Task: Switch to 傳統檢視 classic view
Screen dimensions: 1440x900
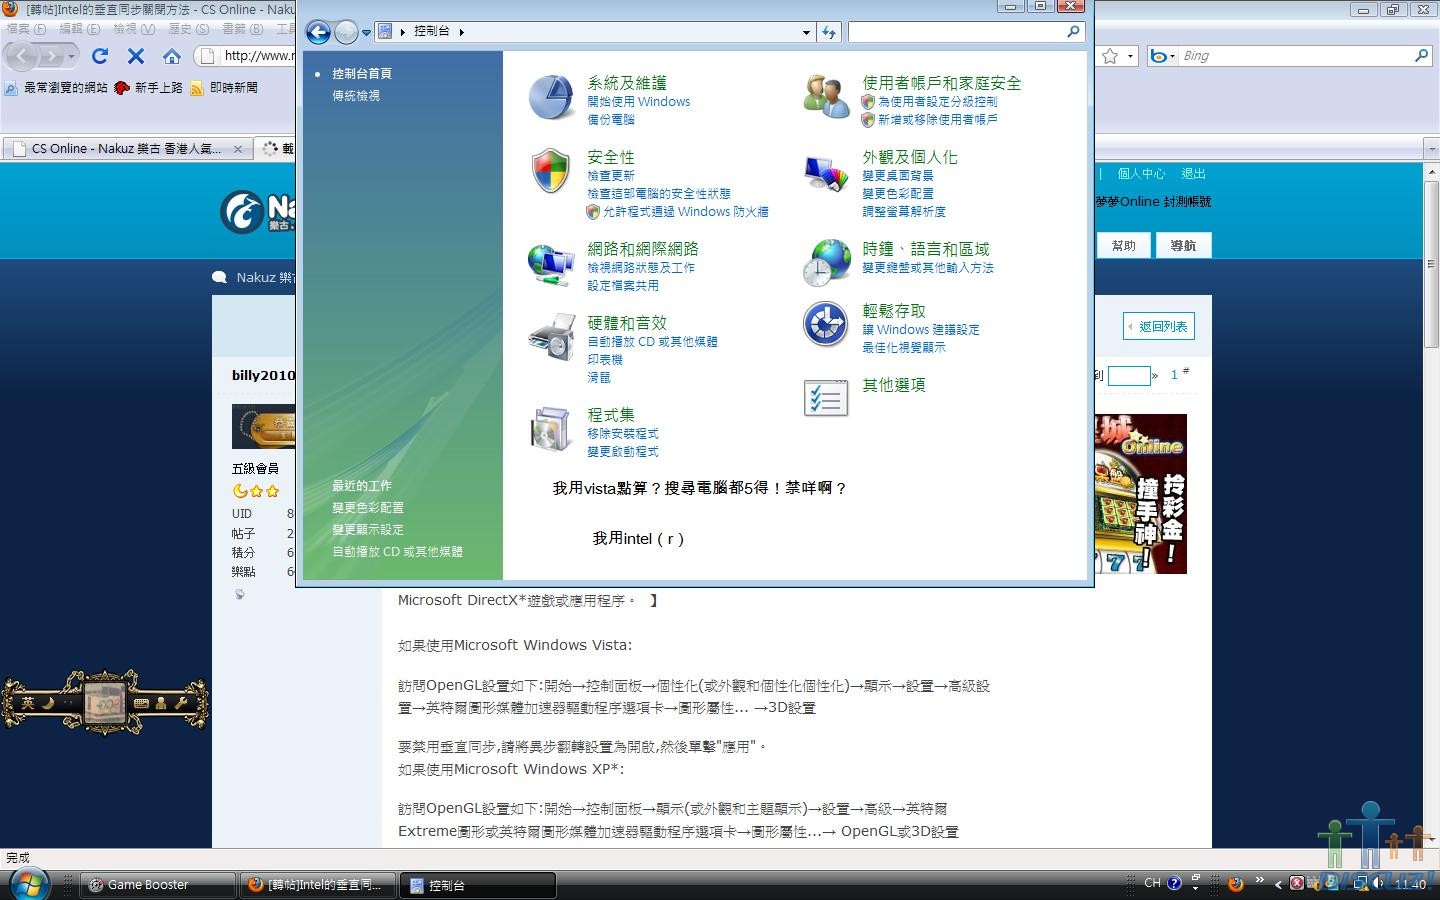Action: pos(356,96)
